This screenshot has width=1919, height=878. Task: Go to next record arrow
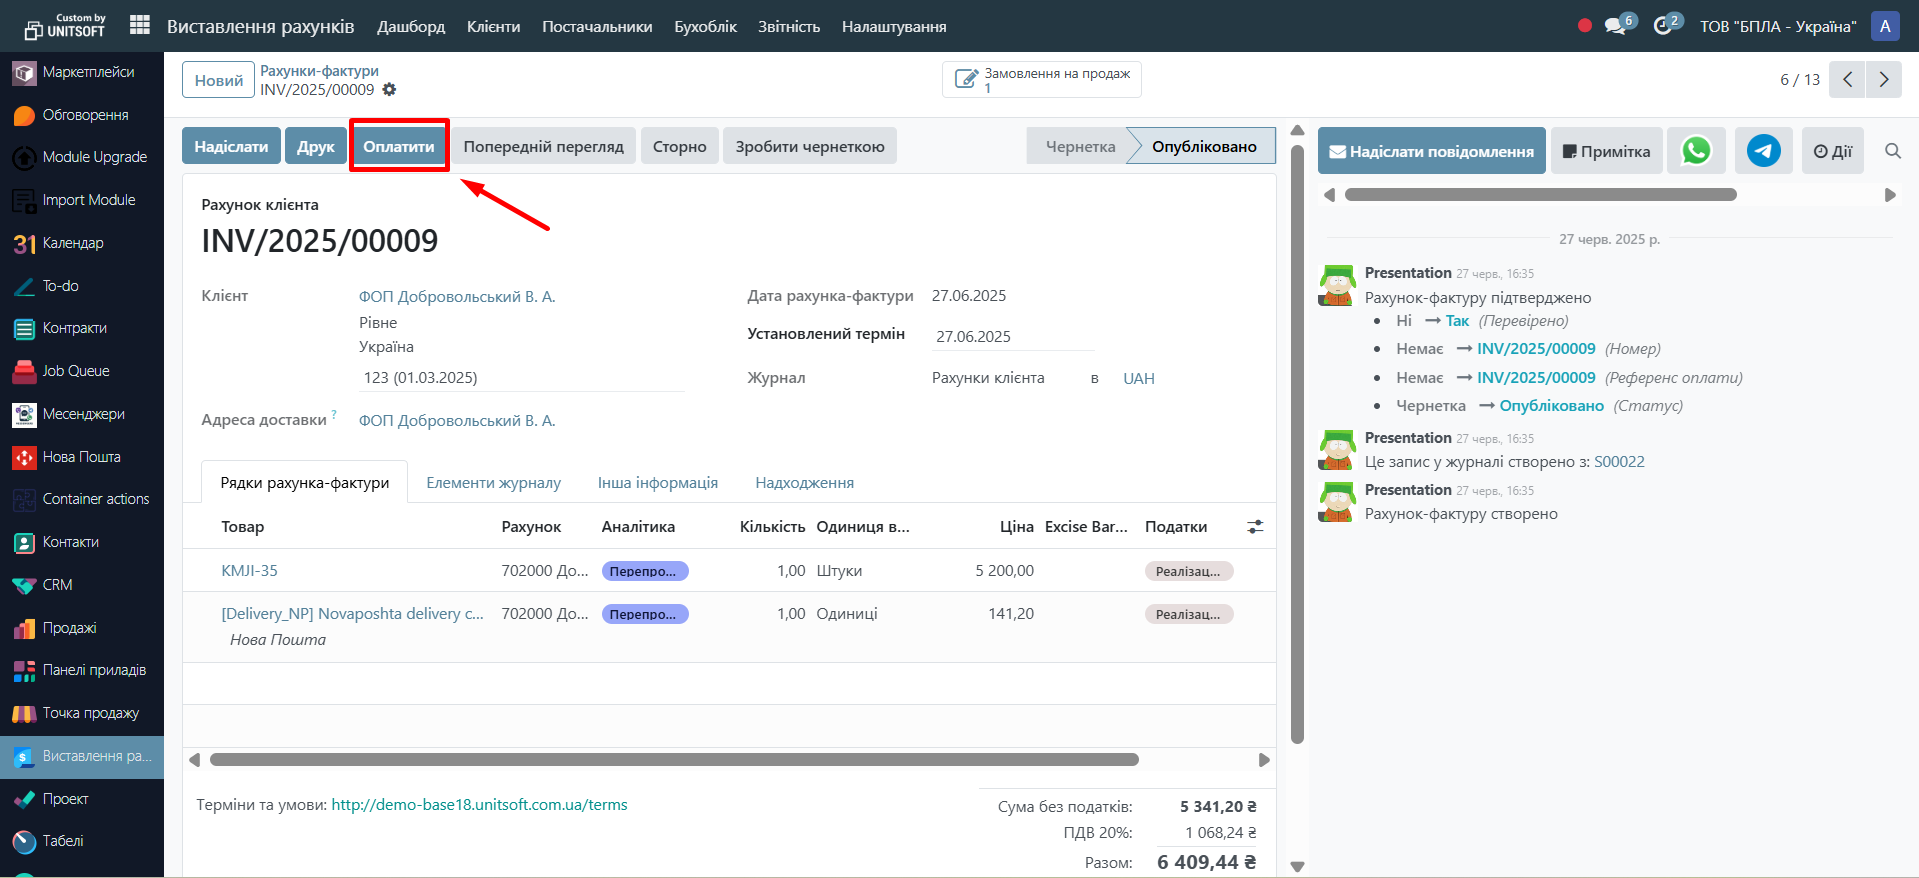pos(1884,80)
